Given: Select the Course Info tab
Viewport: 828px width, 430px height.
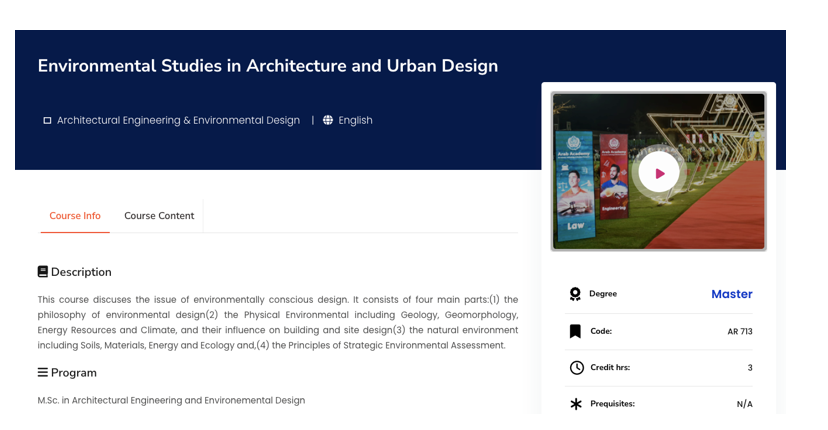Looking at the screenshot, I should tap(75, 216).
